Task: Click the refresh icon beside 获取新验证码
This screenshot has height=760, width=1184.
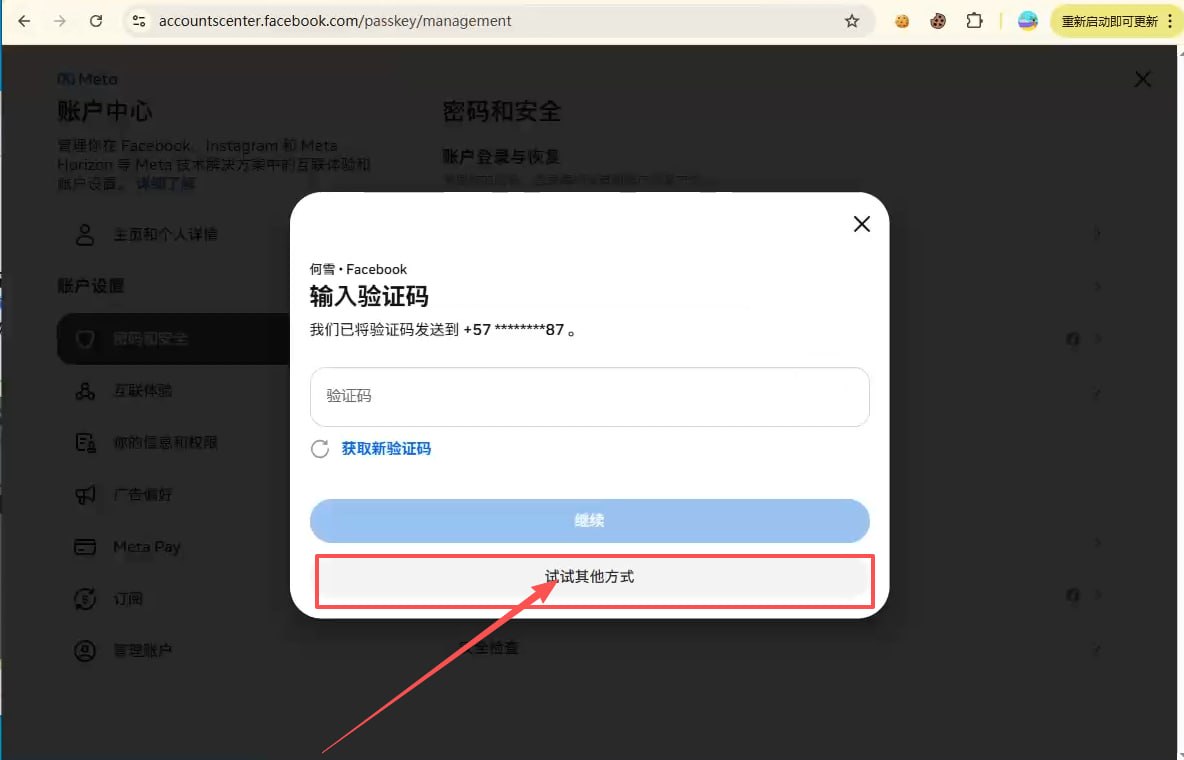Action: [x=320, y=449]
